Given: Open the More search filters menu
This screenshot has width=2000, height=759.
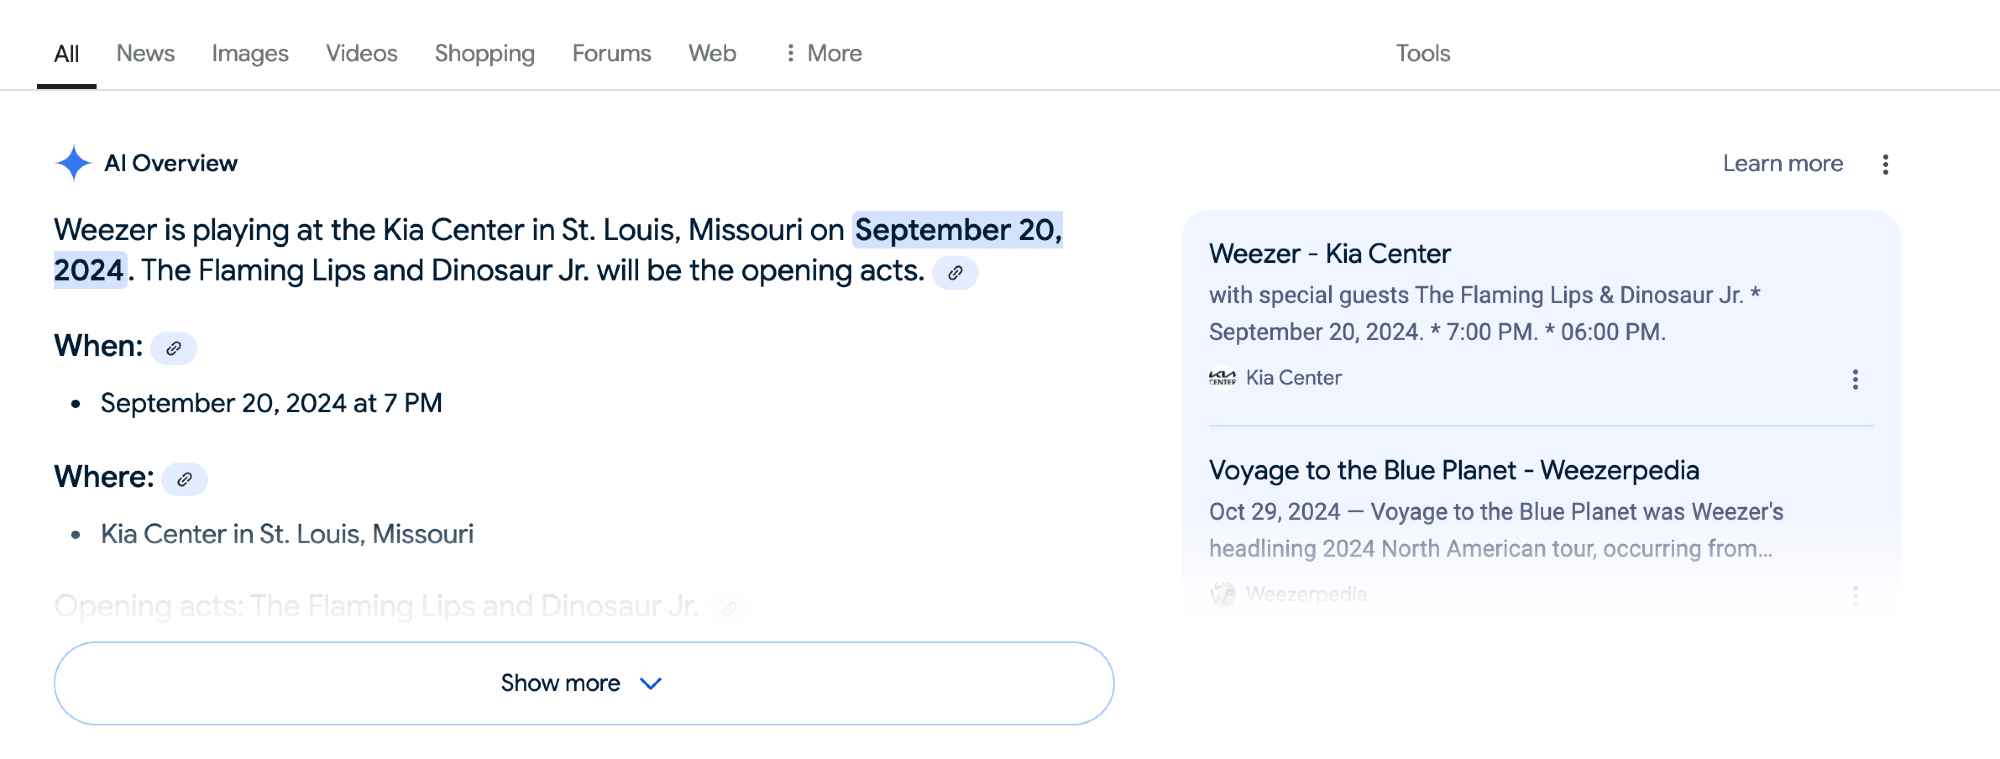Looking at the screenshot, I should [x=823, y=53].
